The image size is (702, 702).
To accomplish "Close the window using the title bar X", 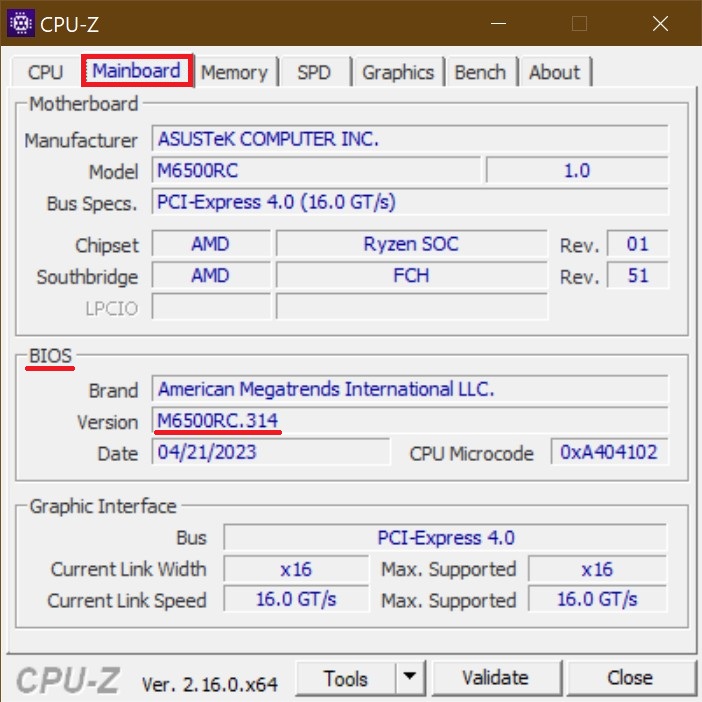I will click(660, 24).
